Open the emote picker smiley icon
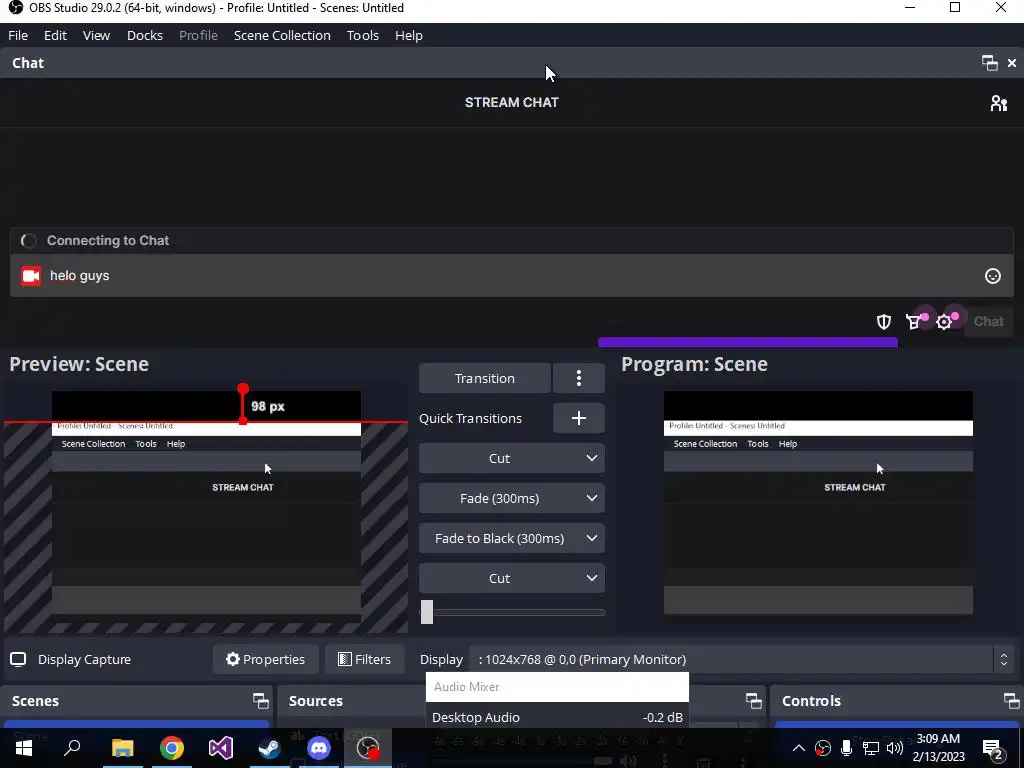The height and width of the screenshot is (768, 1024). pyautogui.click(x=993, y=276)
